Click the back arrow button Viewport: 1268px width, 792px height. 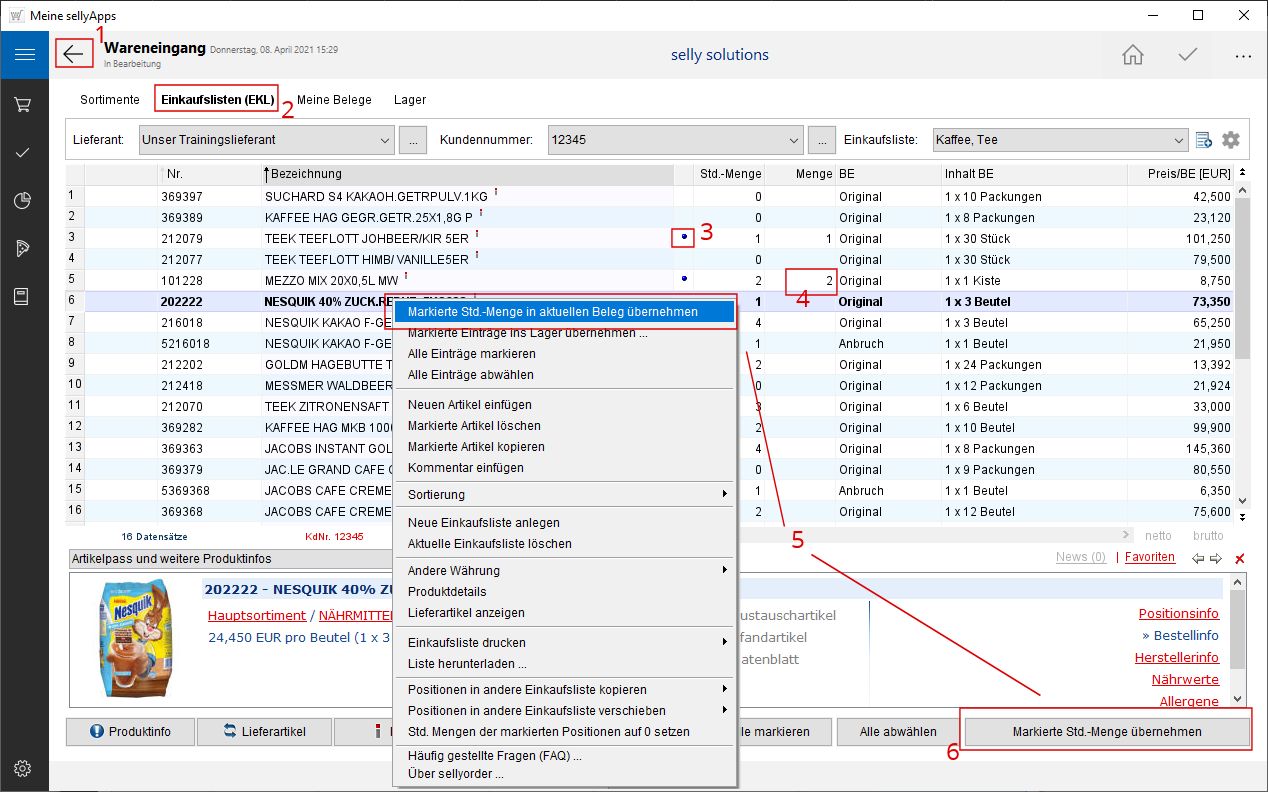(74, 54)
